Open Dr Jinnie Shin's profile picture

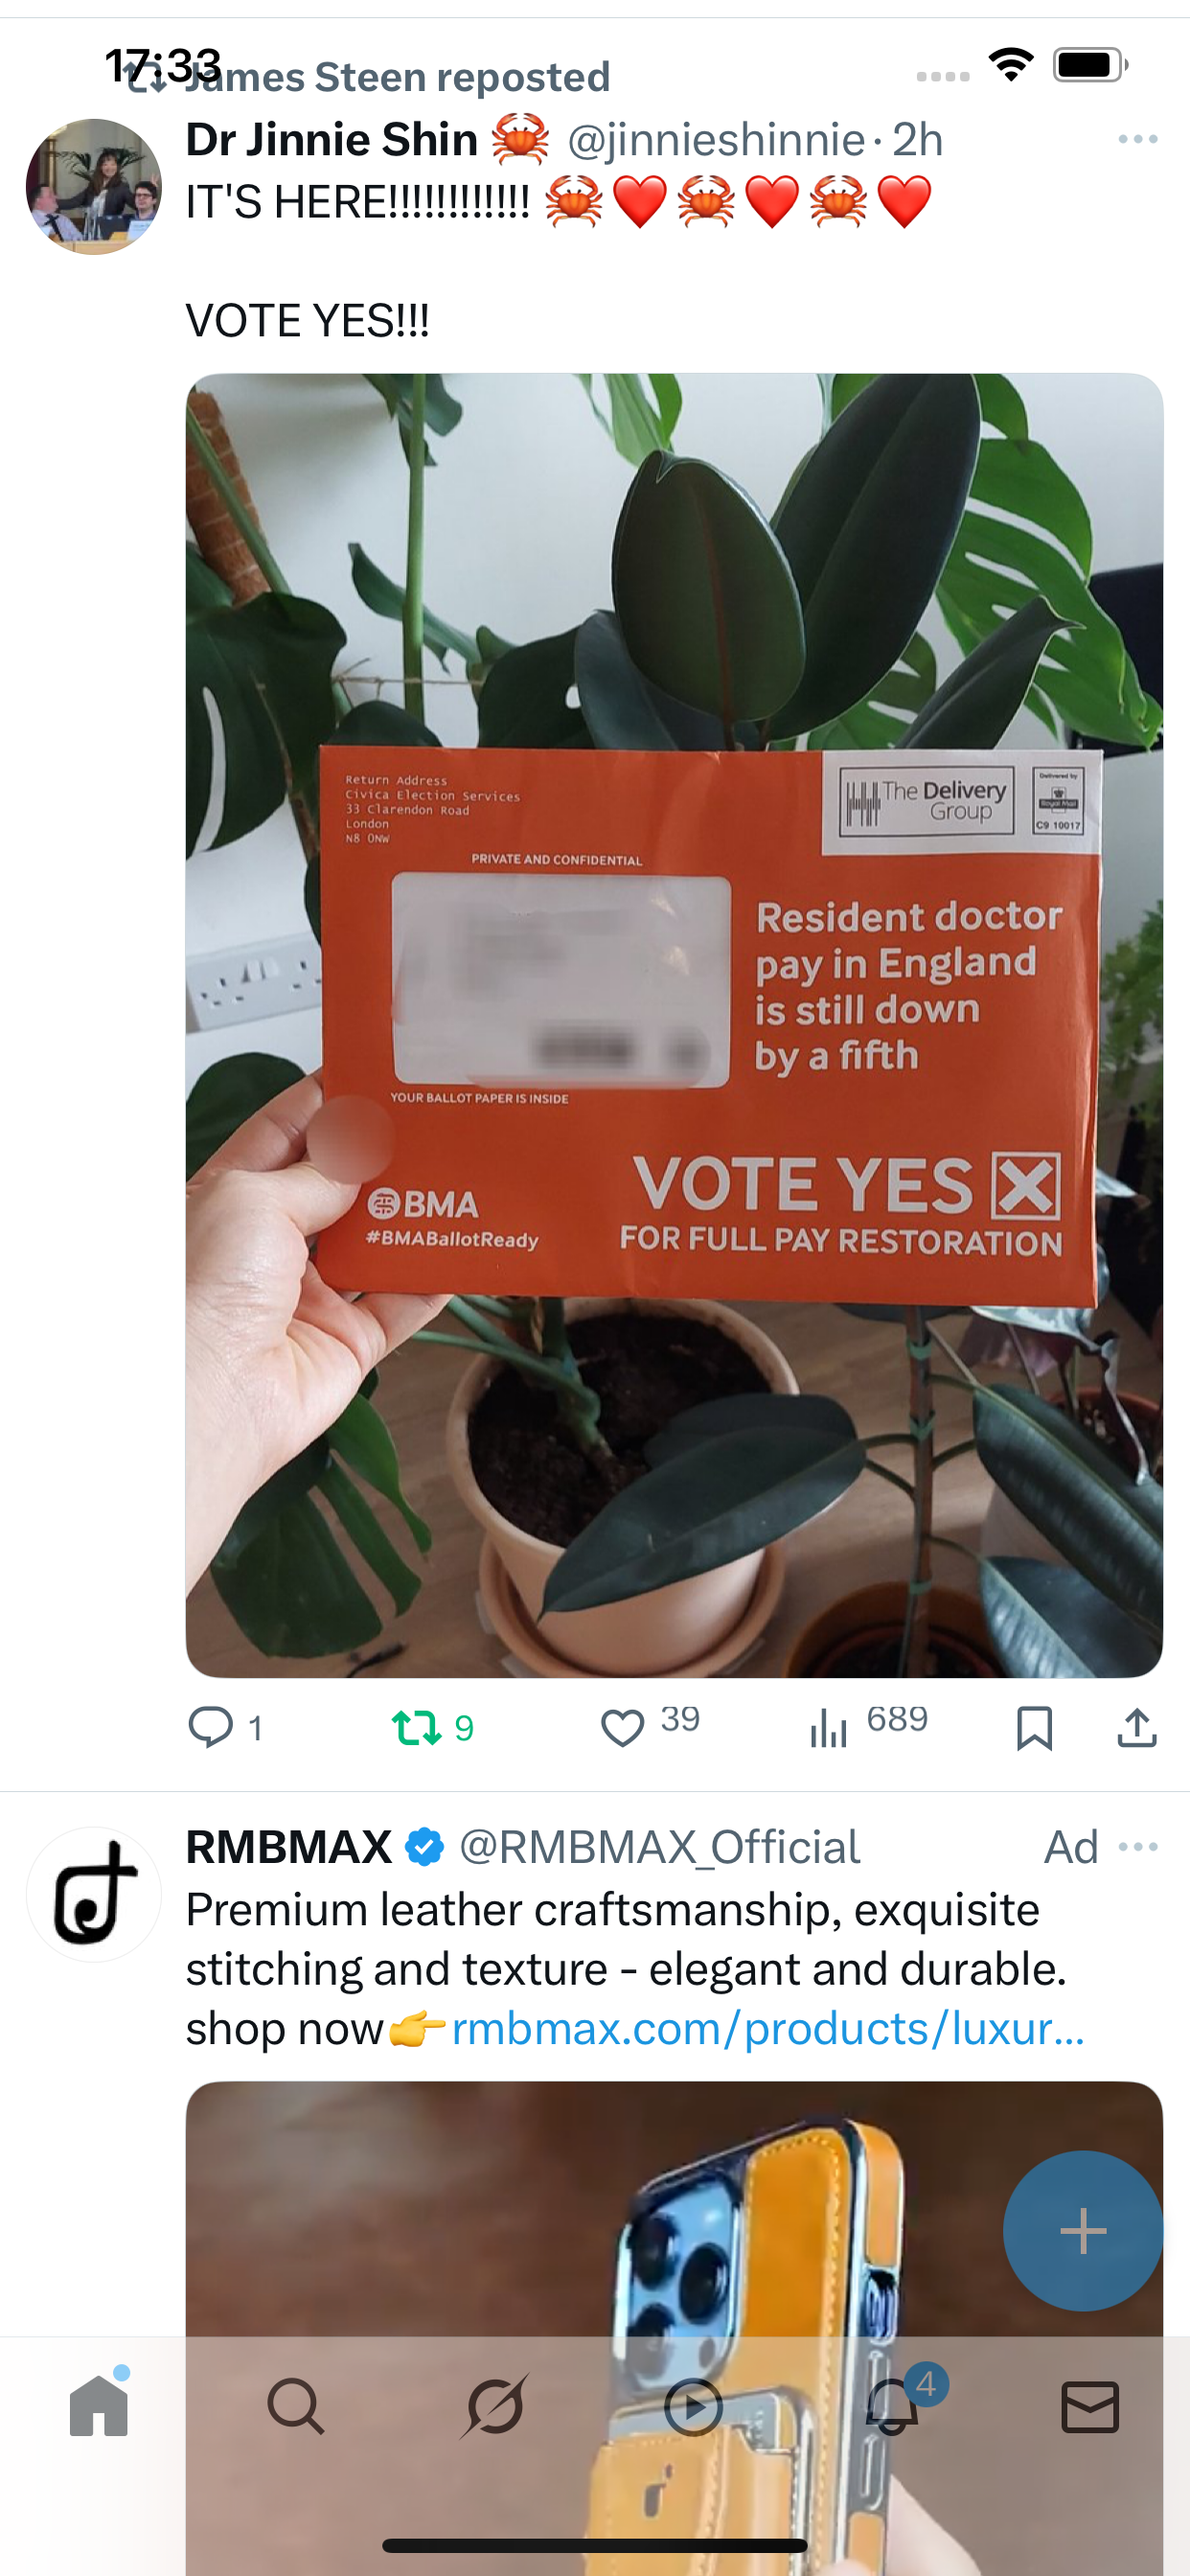[x=93, y=187]
